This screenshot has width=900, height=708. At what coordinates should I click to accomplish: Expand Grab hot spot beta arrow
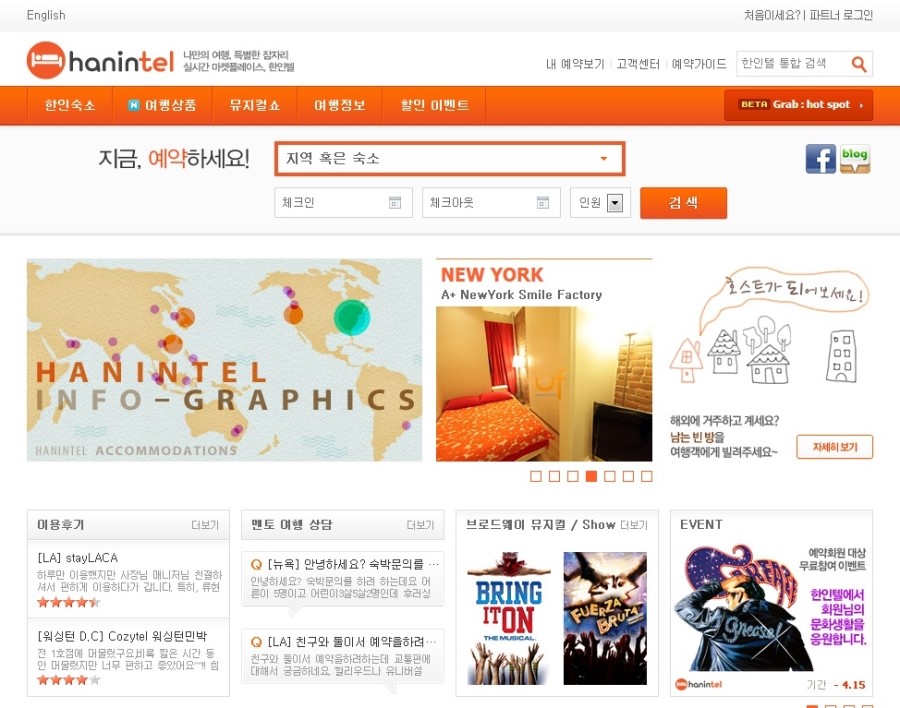click(x=861, y=105)
